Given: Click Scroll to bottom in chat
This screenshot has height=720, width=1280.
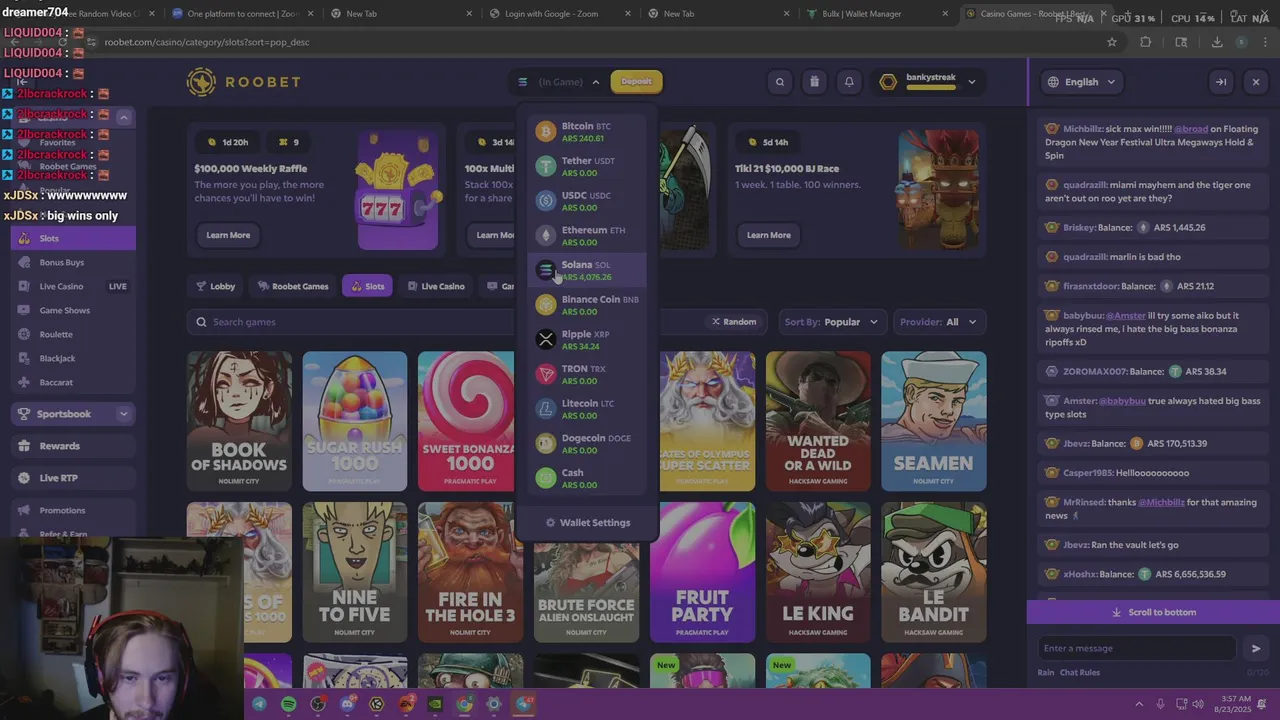Looking at the screenshot, I should 1153,612.
